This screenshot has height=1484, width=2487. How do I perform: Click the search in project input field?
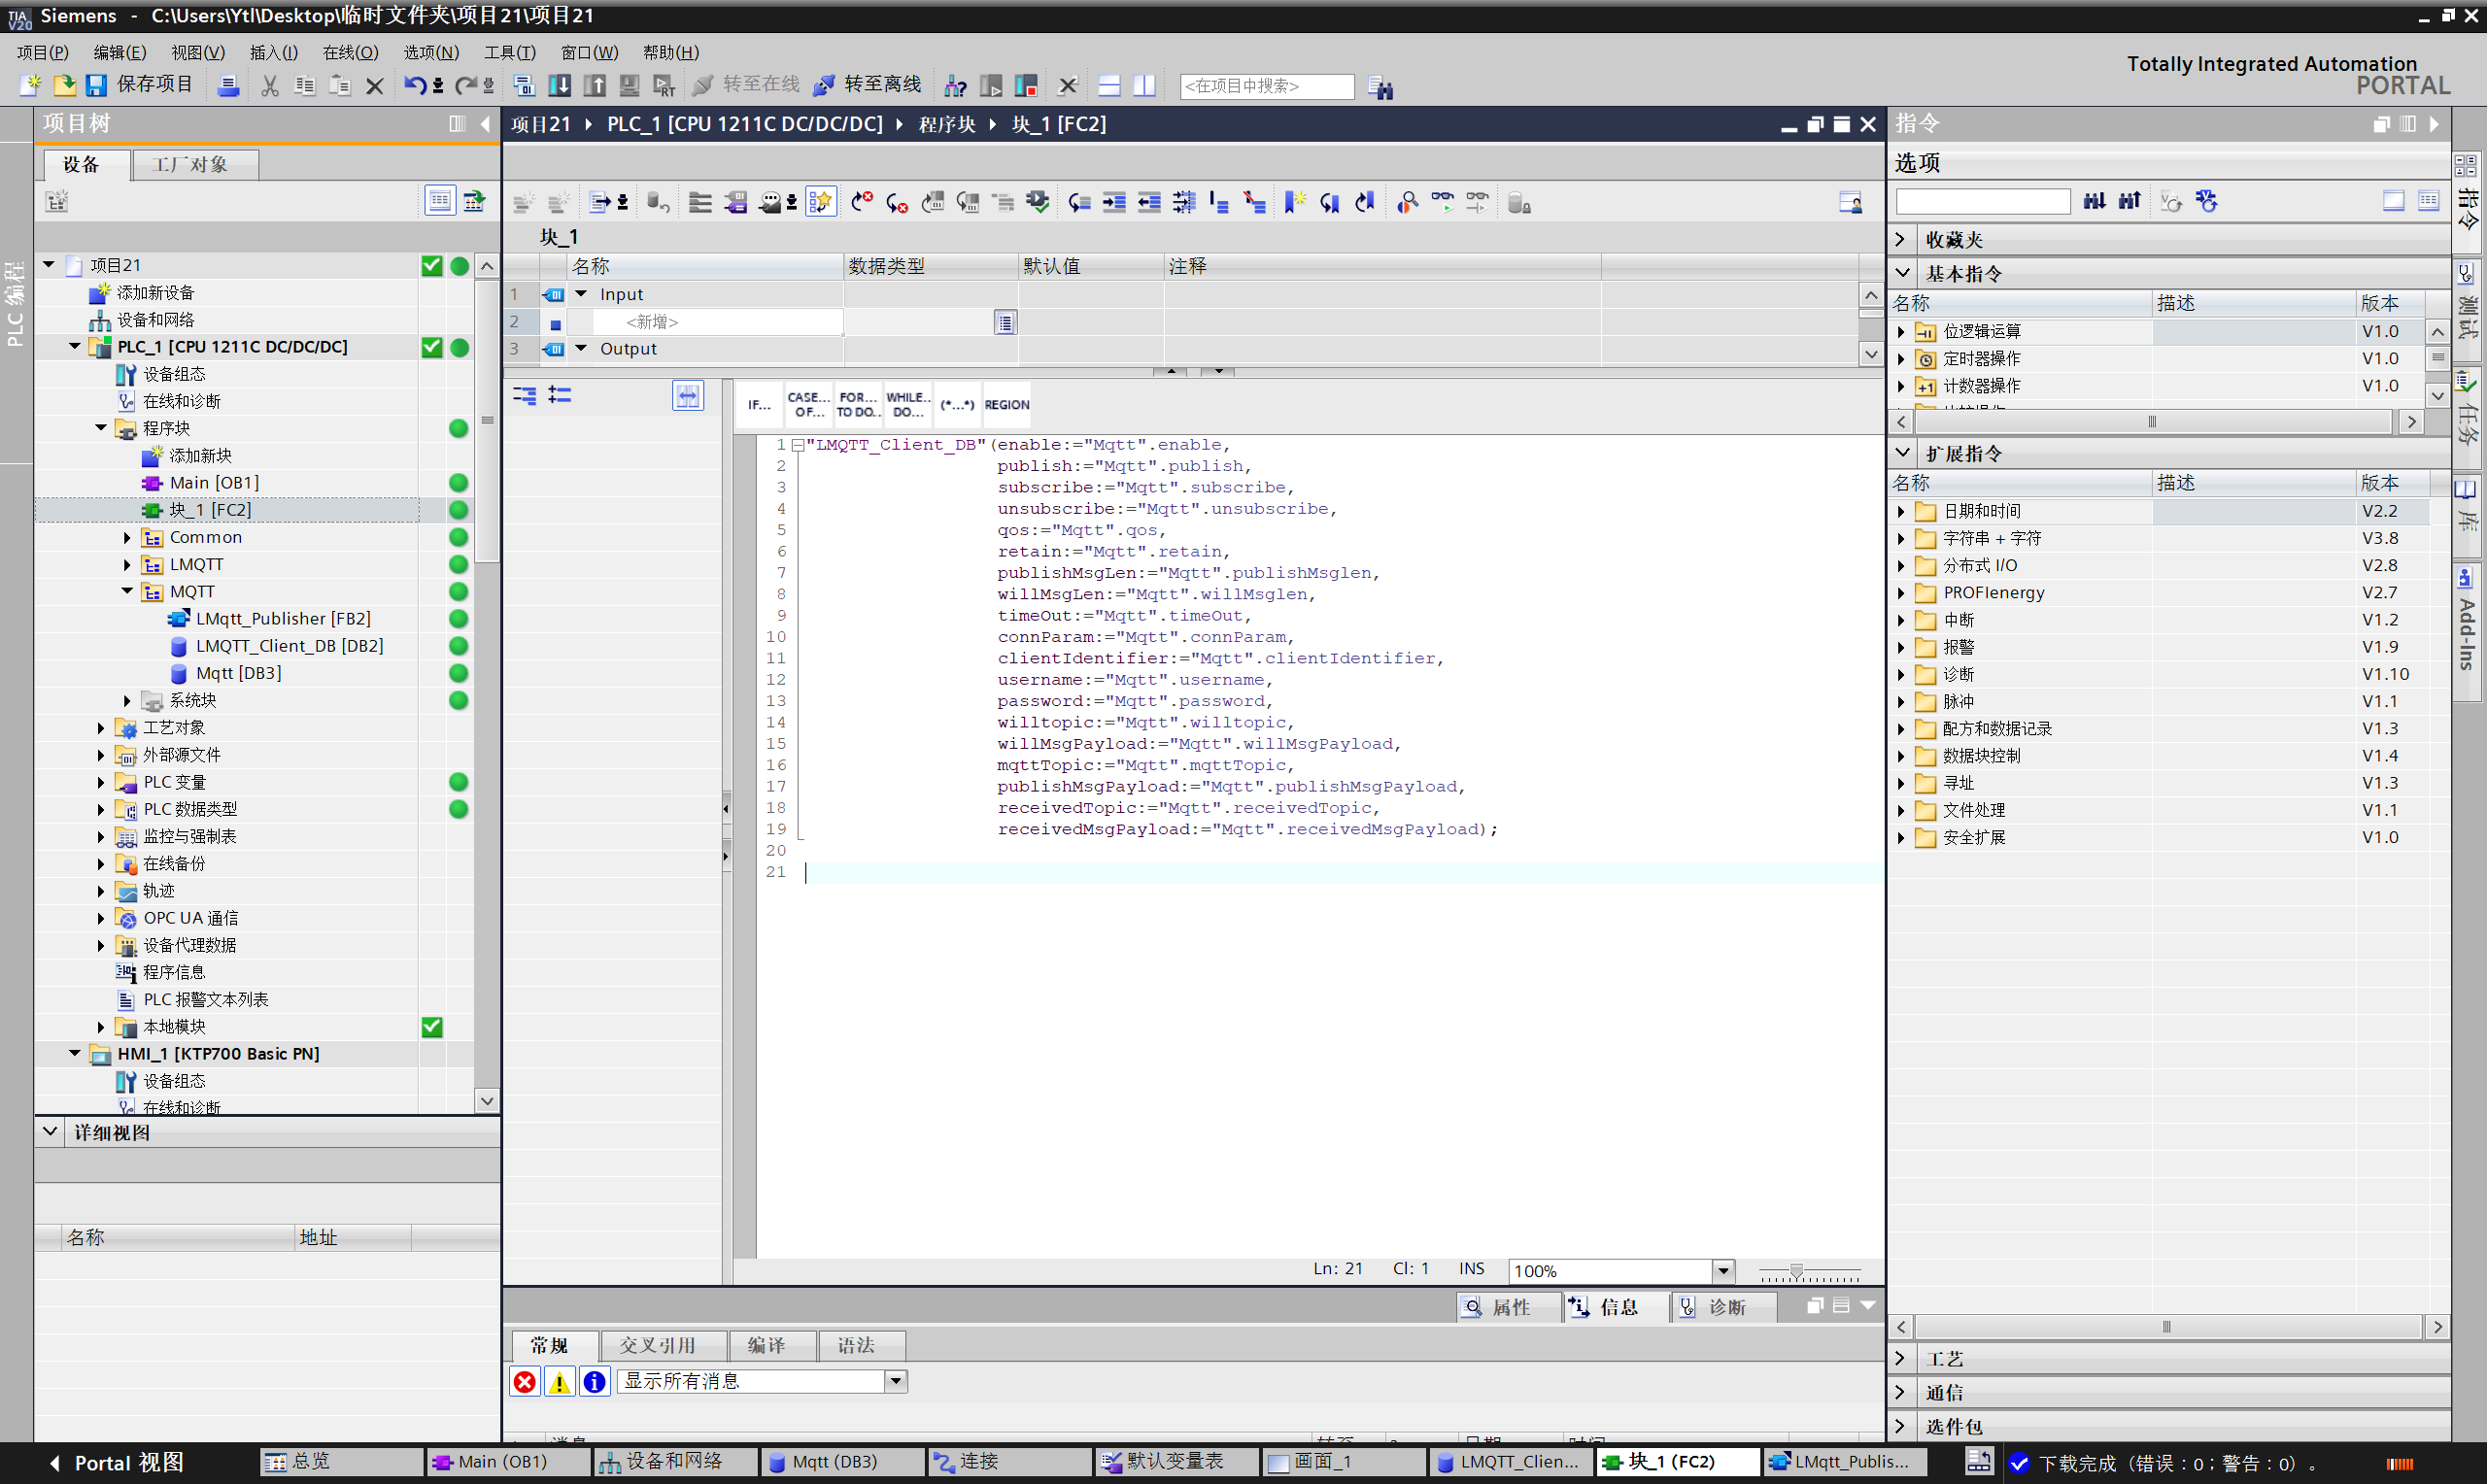tap(1267, 86)
